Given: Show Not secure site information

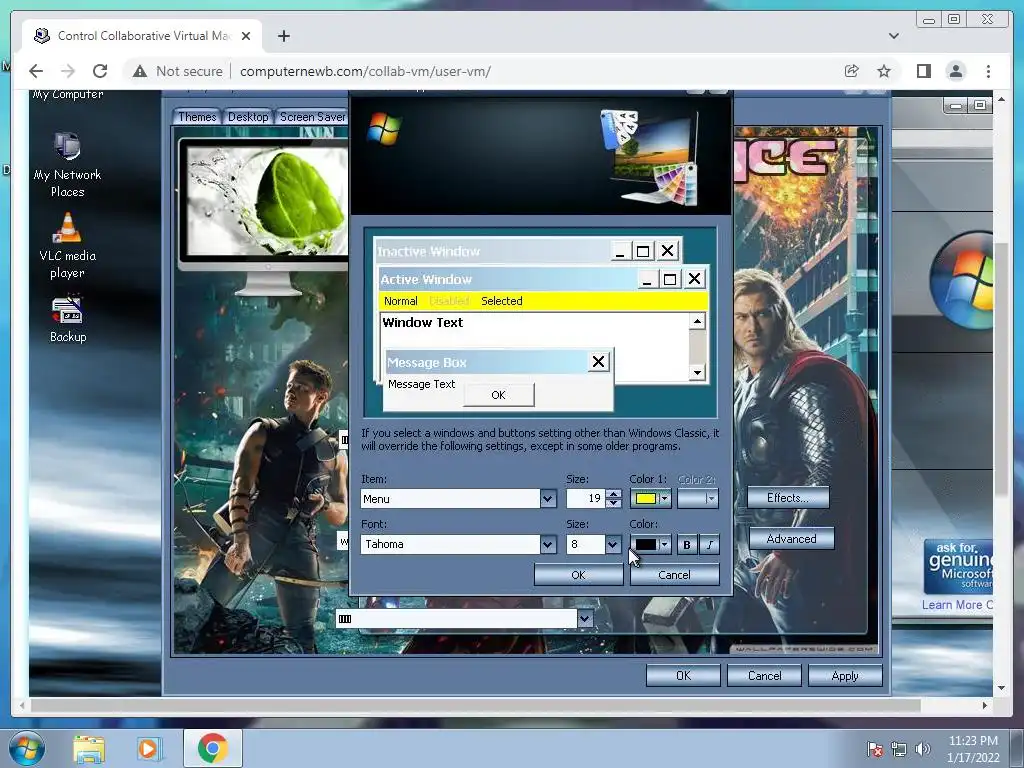Looking at the screenshot, I should click(x=178, y=71).
